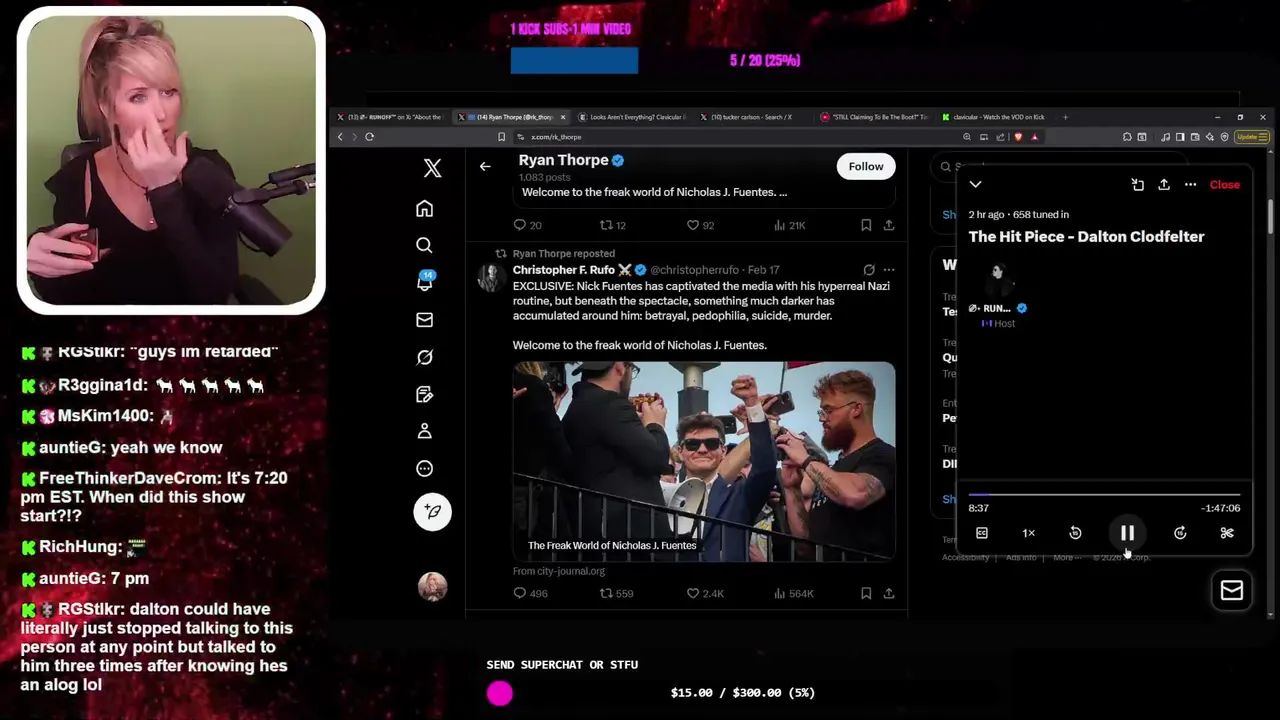Like the upper post with 92 likes
The height and width of the screenshot is (720, 1280).
(x=700, y=225)
